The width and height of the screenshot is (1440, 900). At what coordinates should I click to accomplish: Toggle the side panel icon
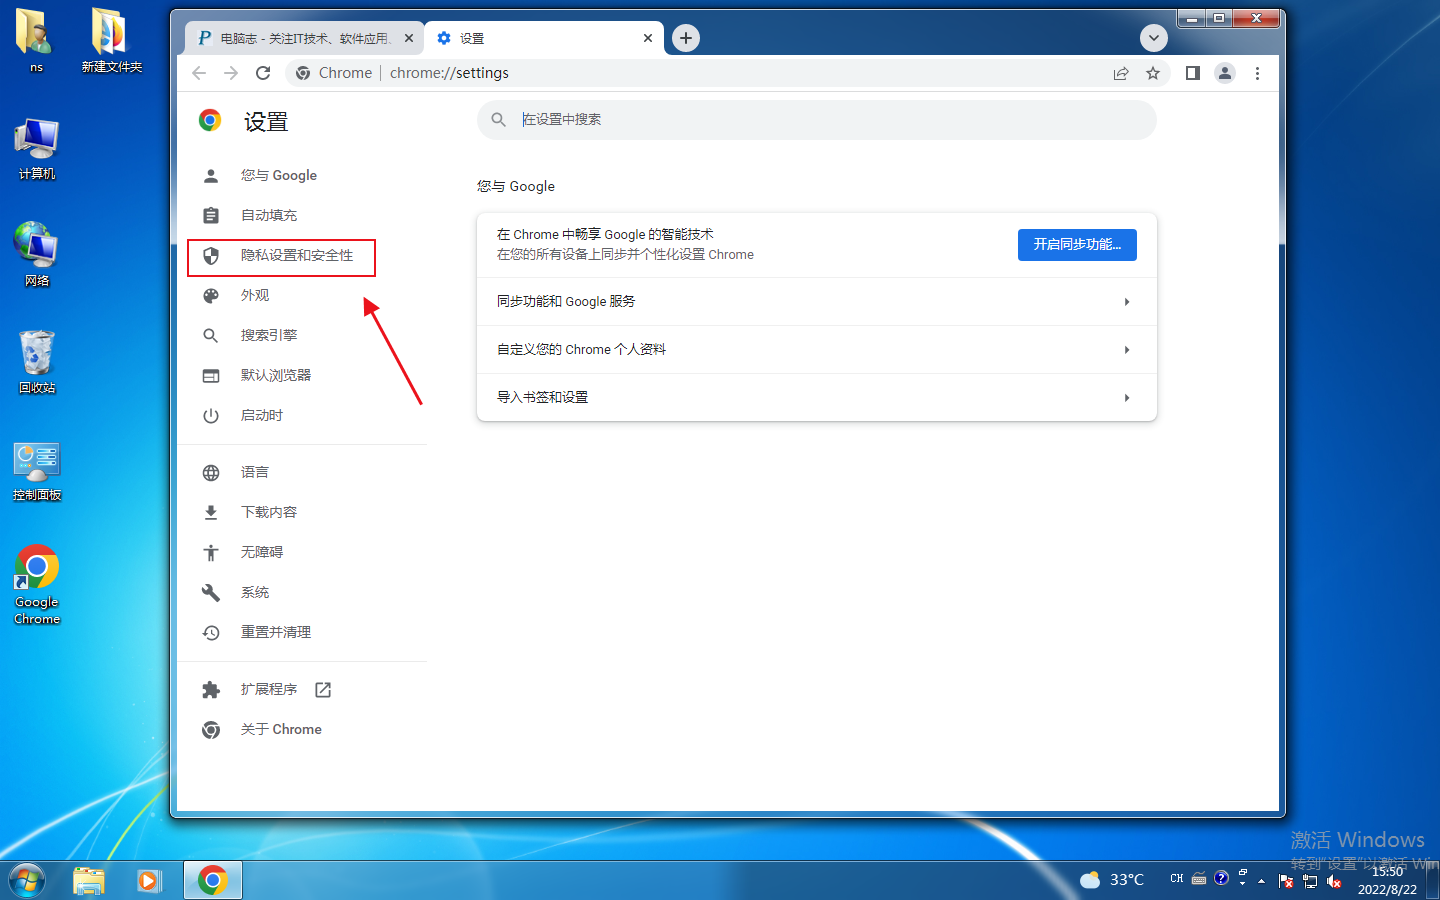(1192, 73)
